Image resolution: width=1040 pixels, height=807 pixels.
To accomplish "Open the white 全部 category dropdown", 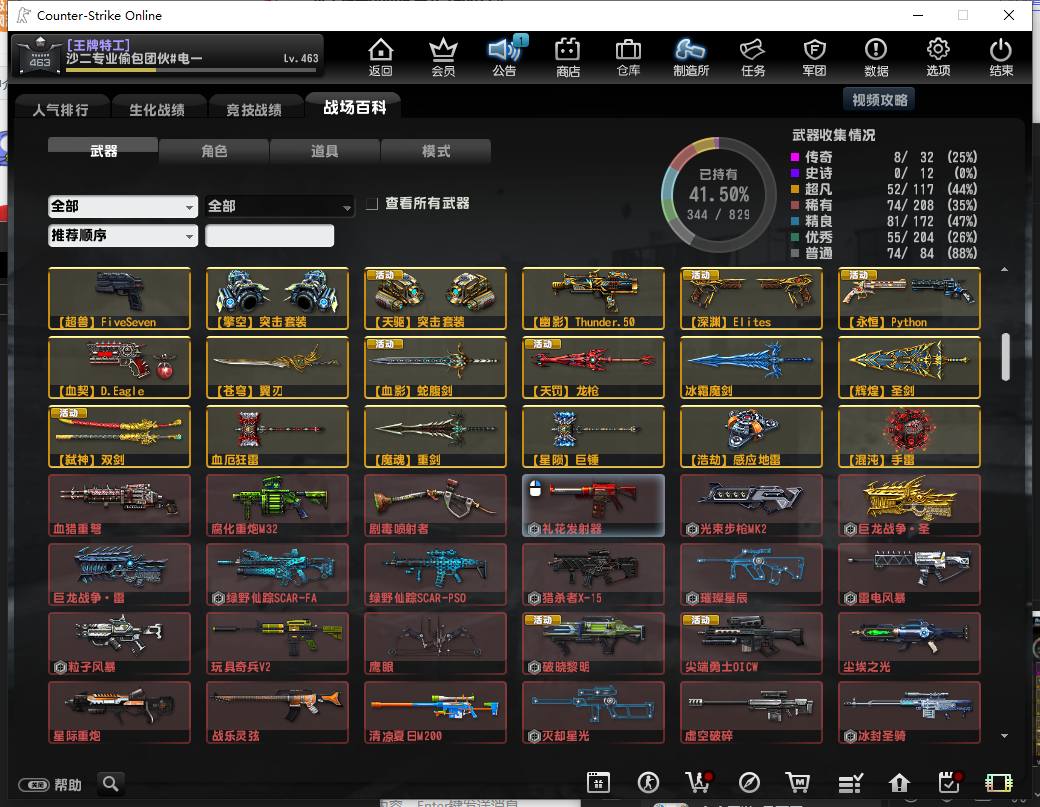I will point(123,206).
